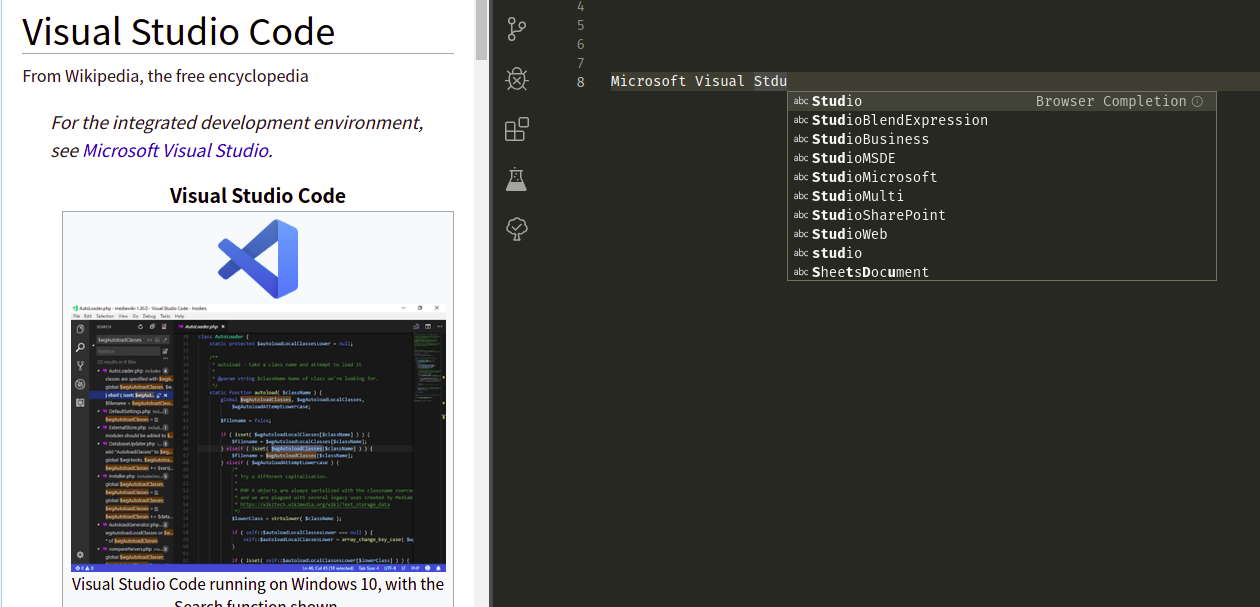Open the Source Control view icon
The image size is (1260, 607).
[516, 29]
